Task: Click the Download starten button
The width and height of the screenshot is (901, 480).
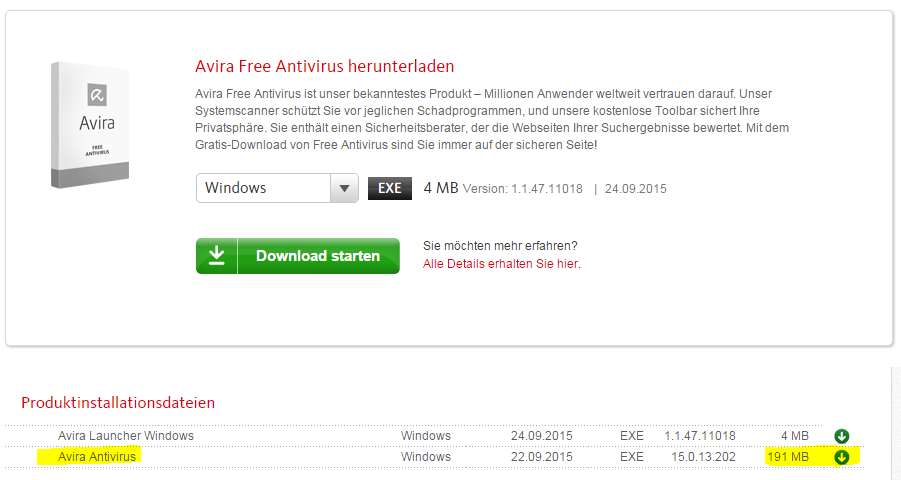Action: point(298,256)
